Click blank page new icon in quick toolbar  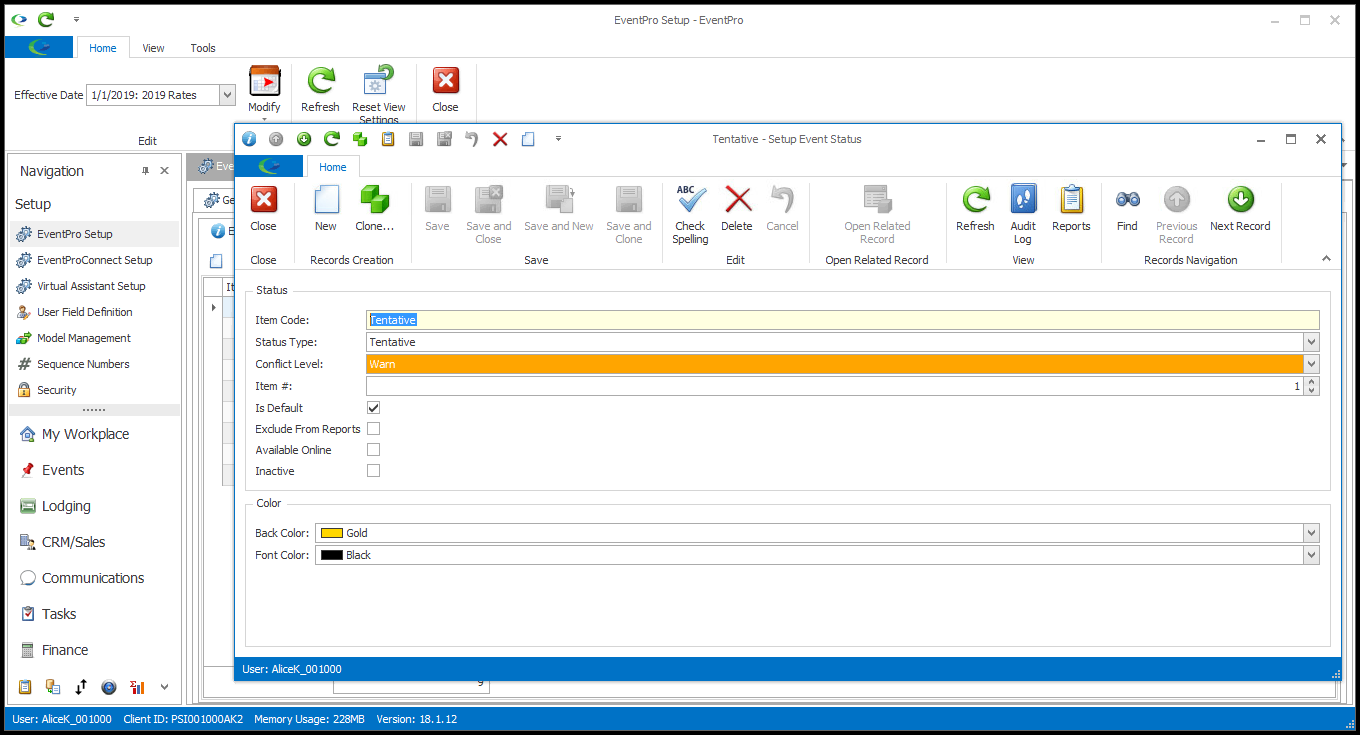coord(528,139)
